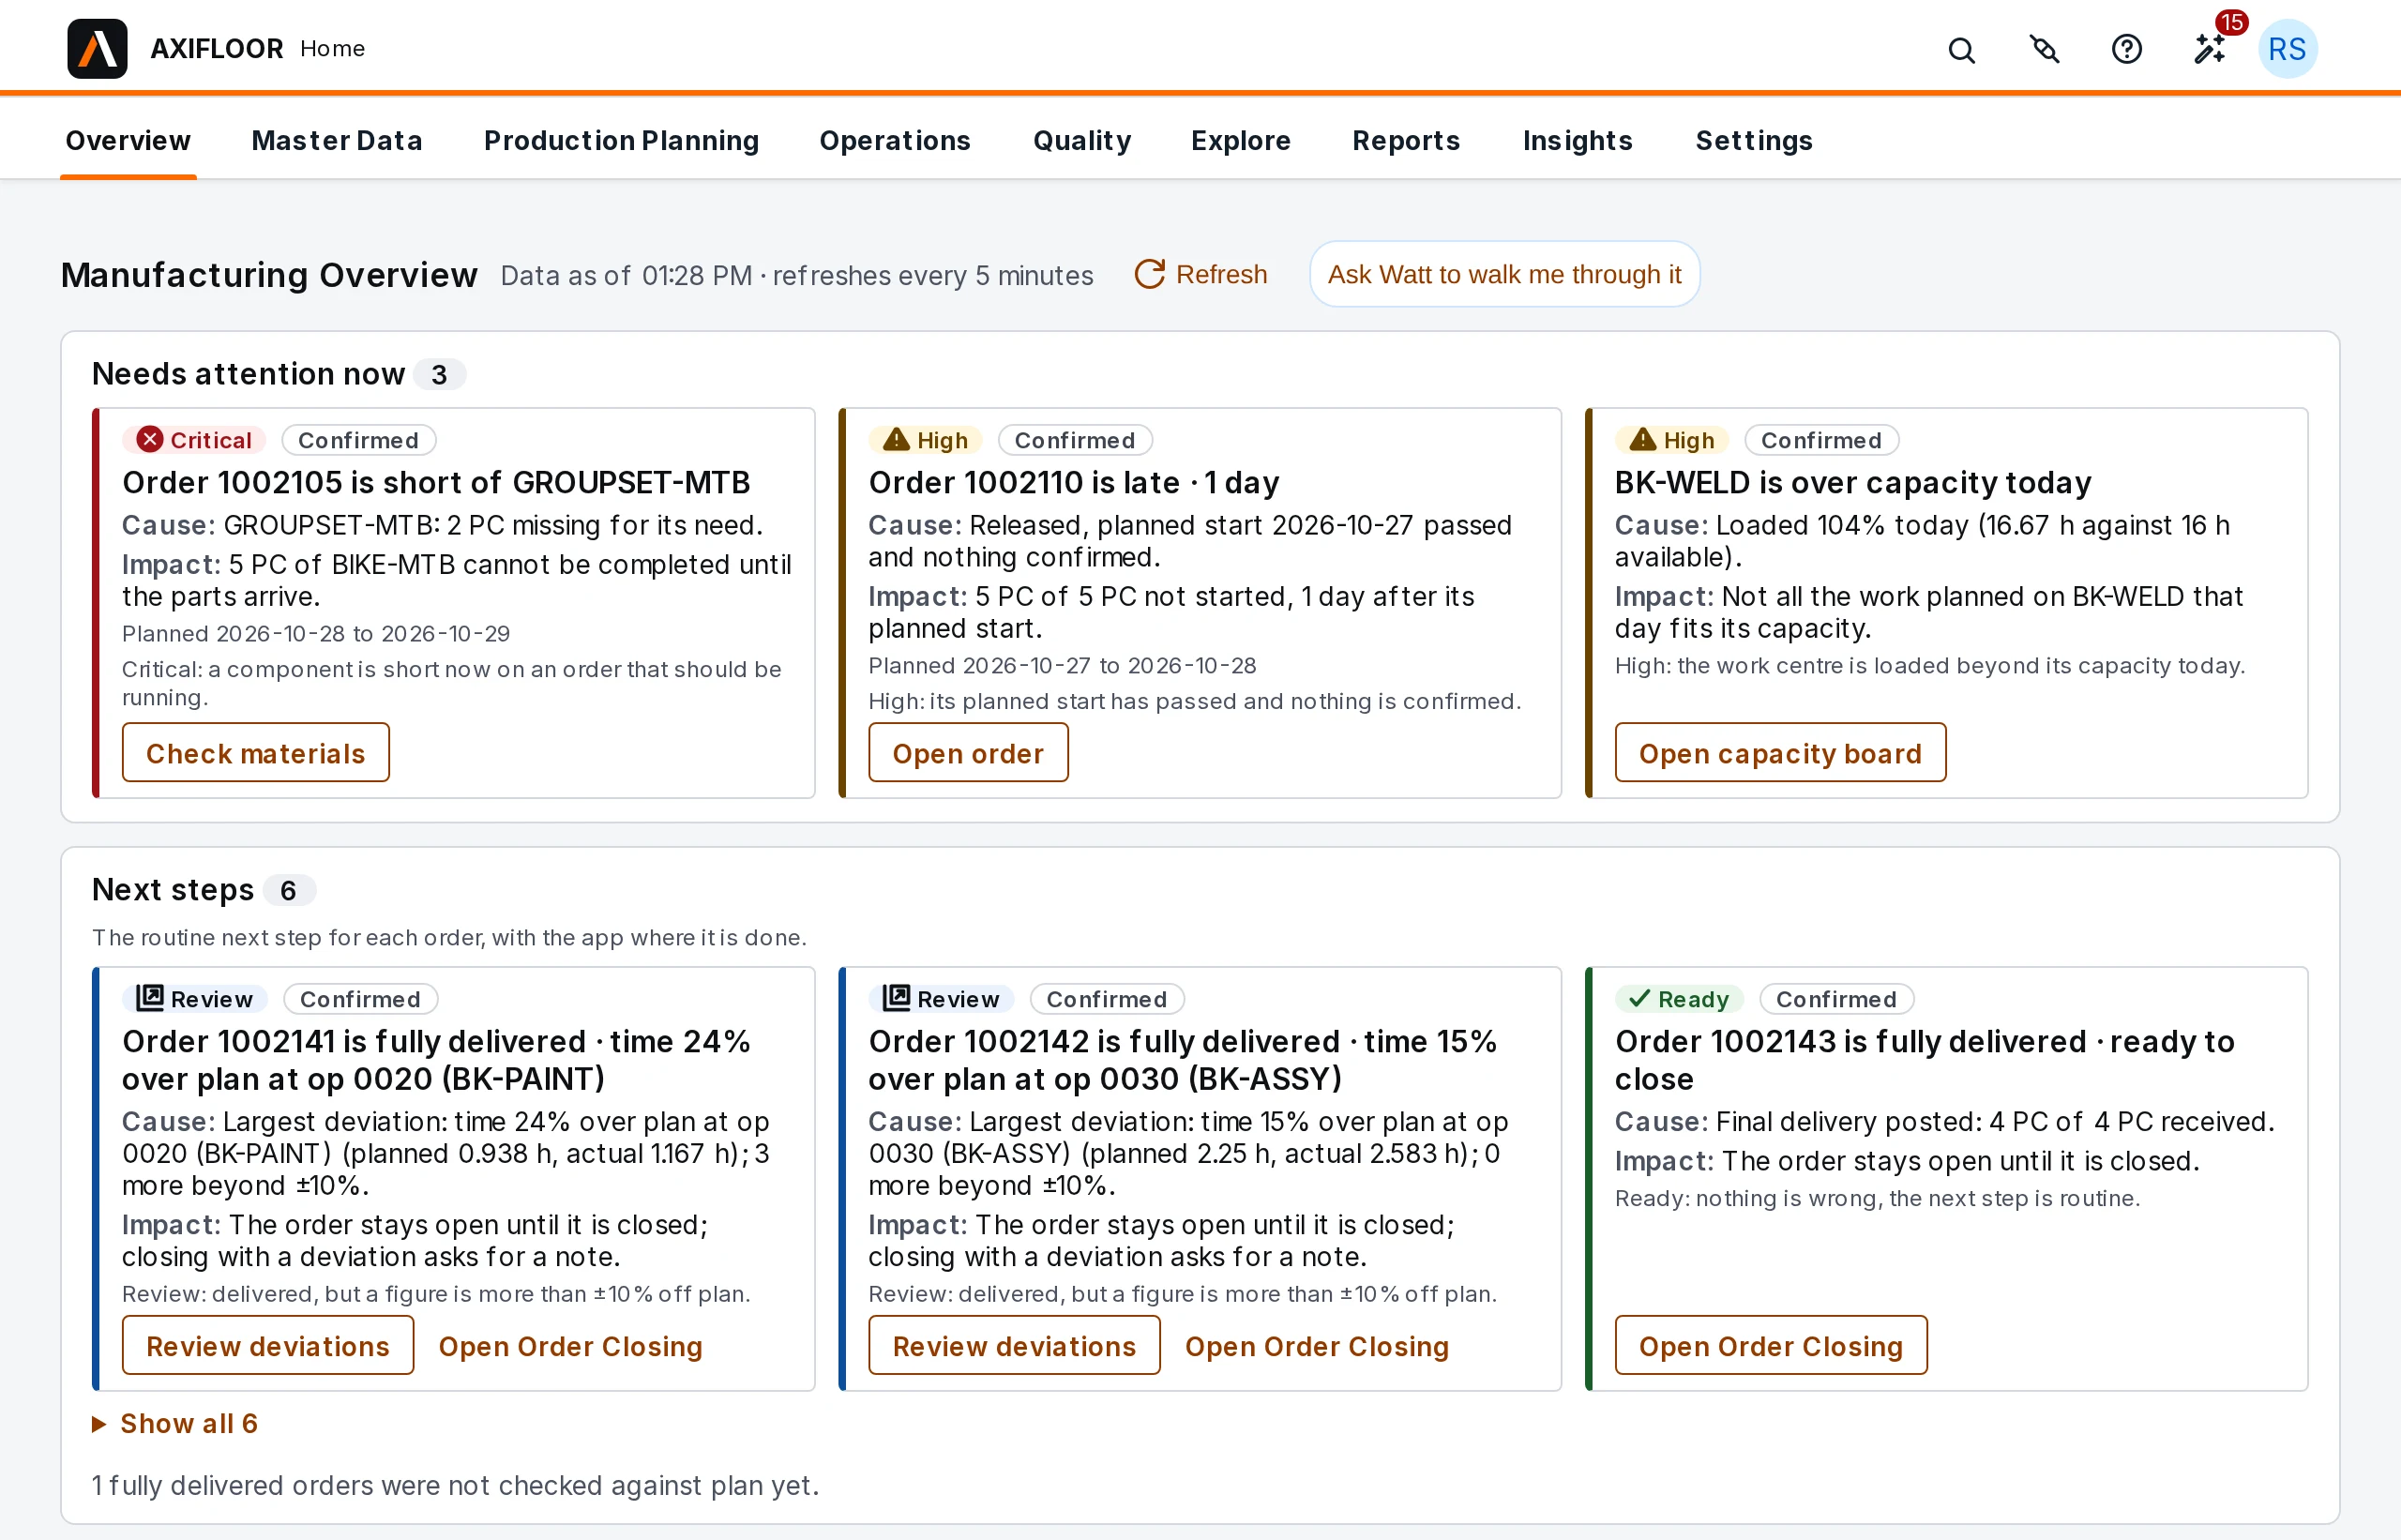Click the Next steps count 6
The height and width of the screenshot is (1540, 2401).
coord(289,891)
